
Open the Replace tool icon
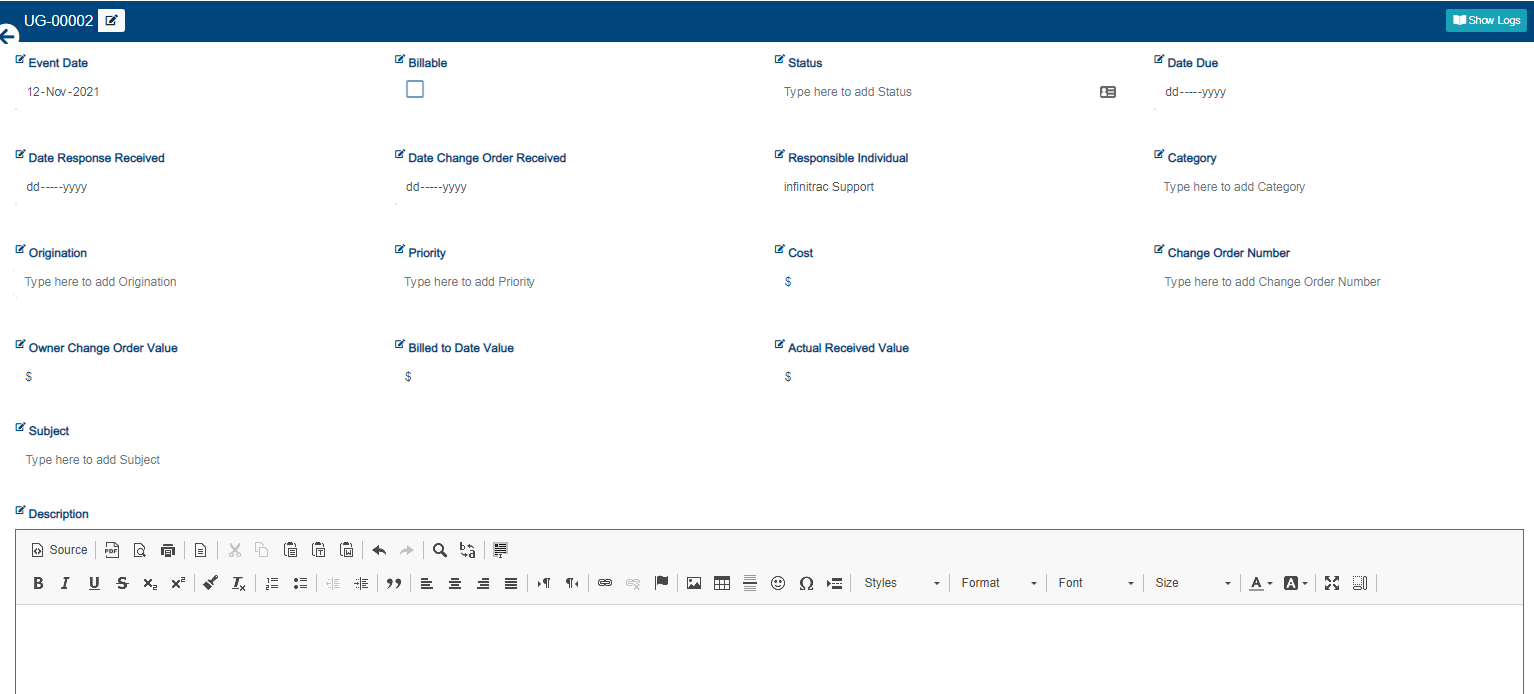[x=468, y=550]
